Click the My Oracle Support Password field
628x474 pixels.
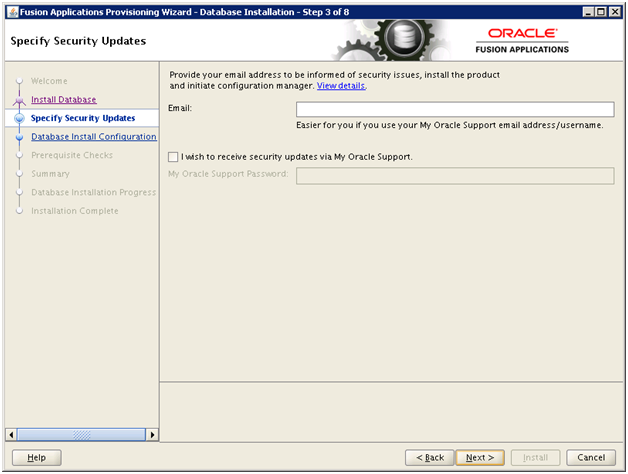pos(455,176)
